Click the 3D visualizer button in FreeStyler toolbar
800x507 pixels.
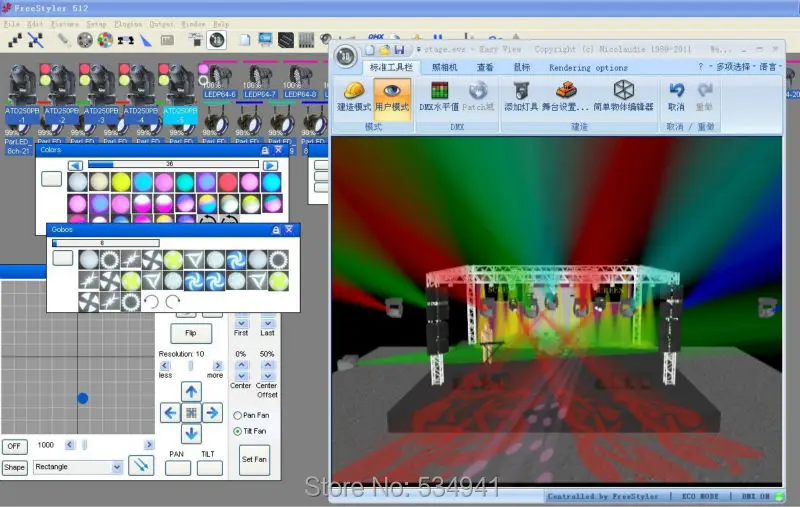pos(216,40)
